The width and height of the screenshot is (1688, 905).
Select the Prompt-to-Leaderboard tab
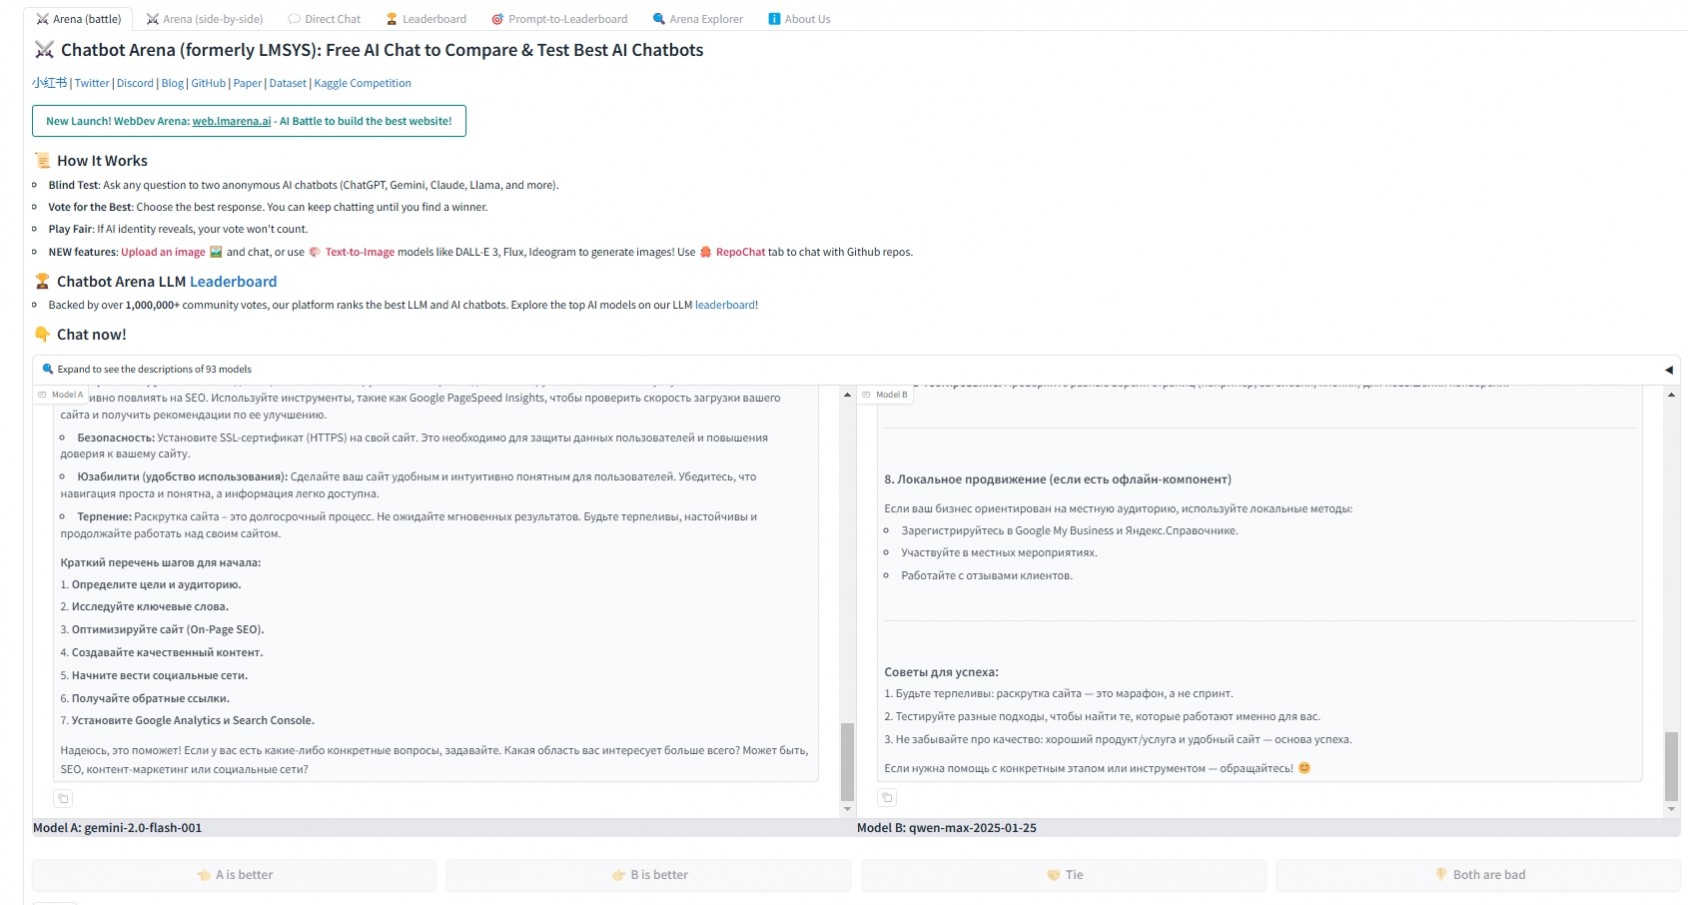559,19
